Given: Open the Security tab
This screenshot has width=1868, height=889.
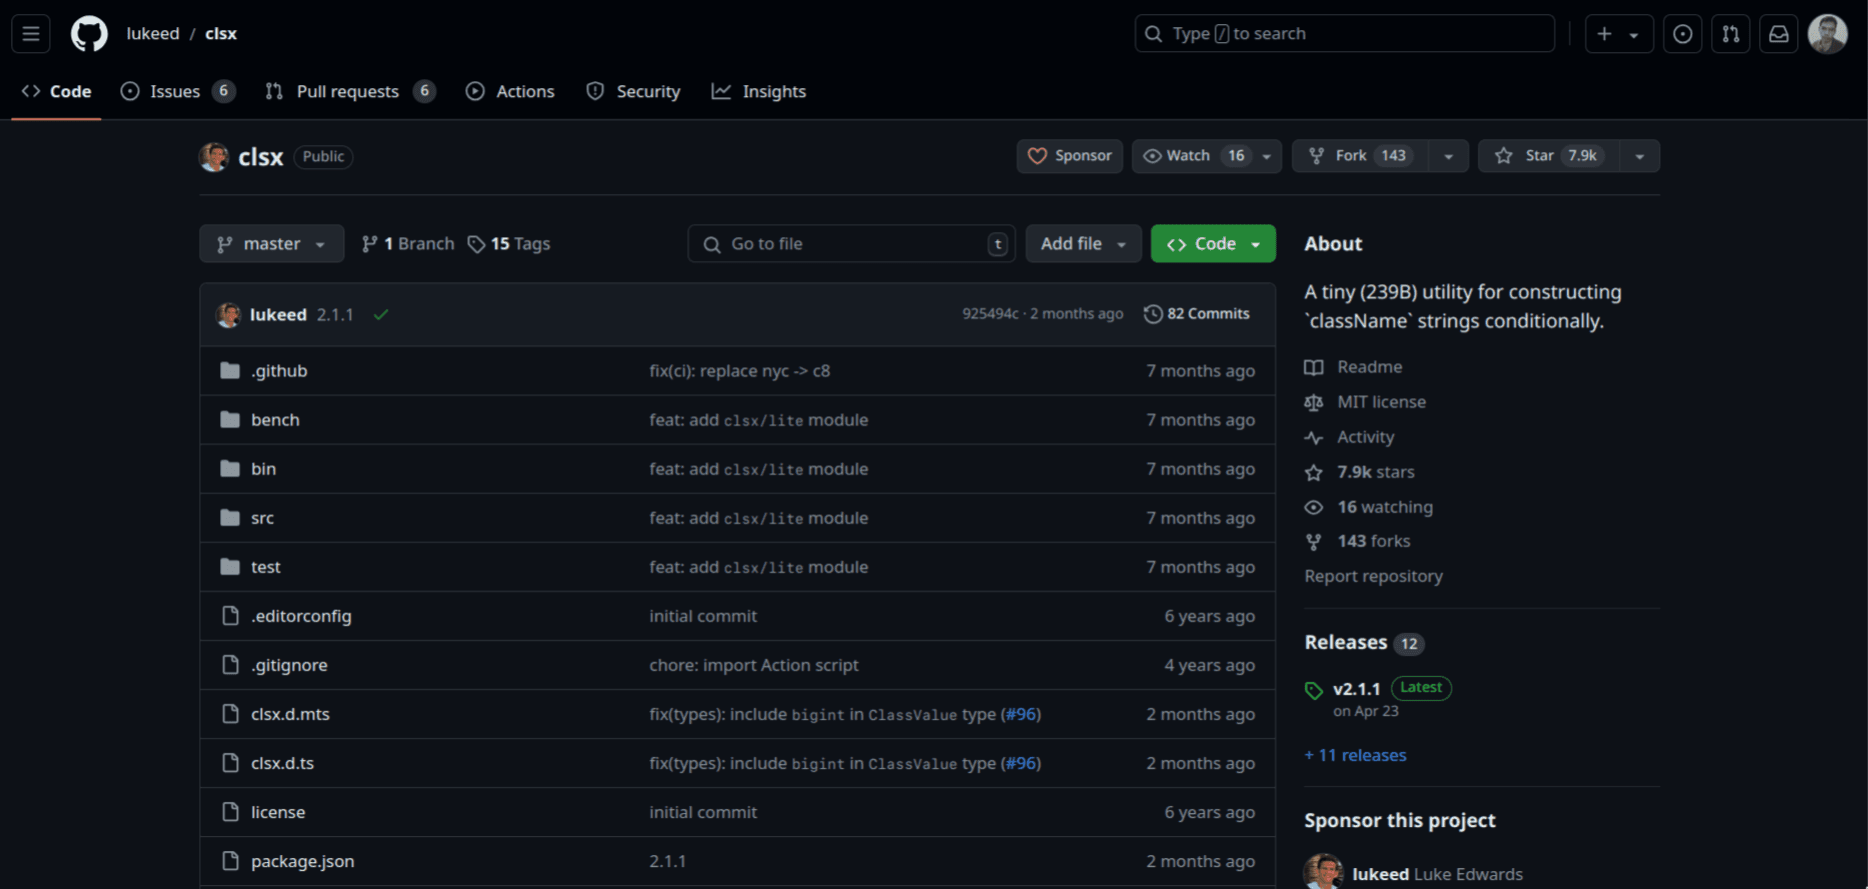Looking at the screenshot, I should click(x=633, y=91).
